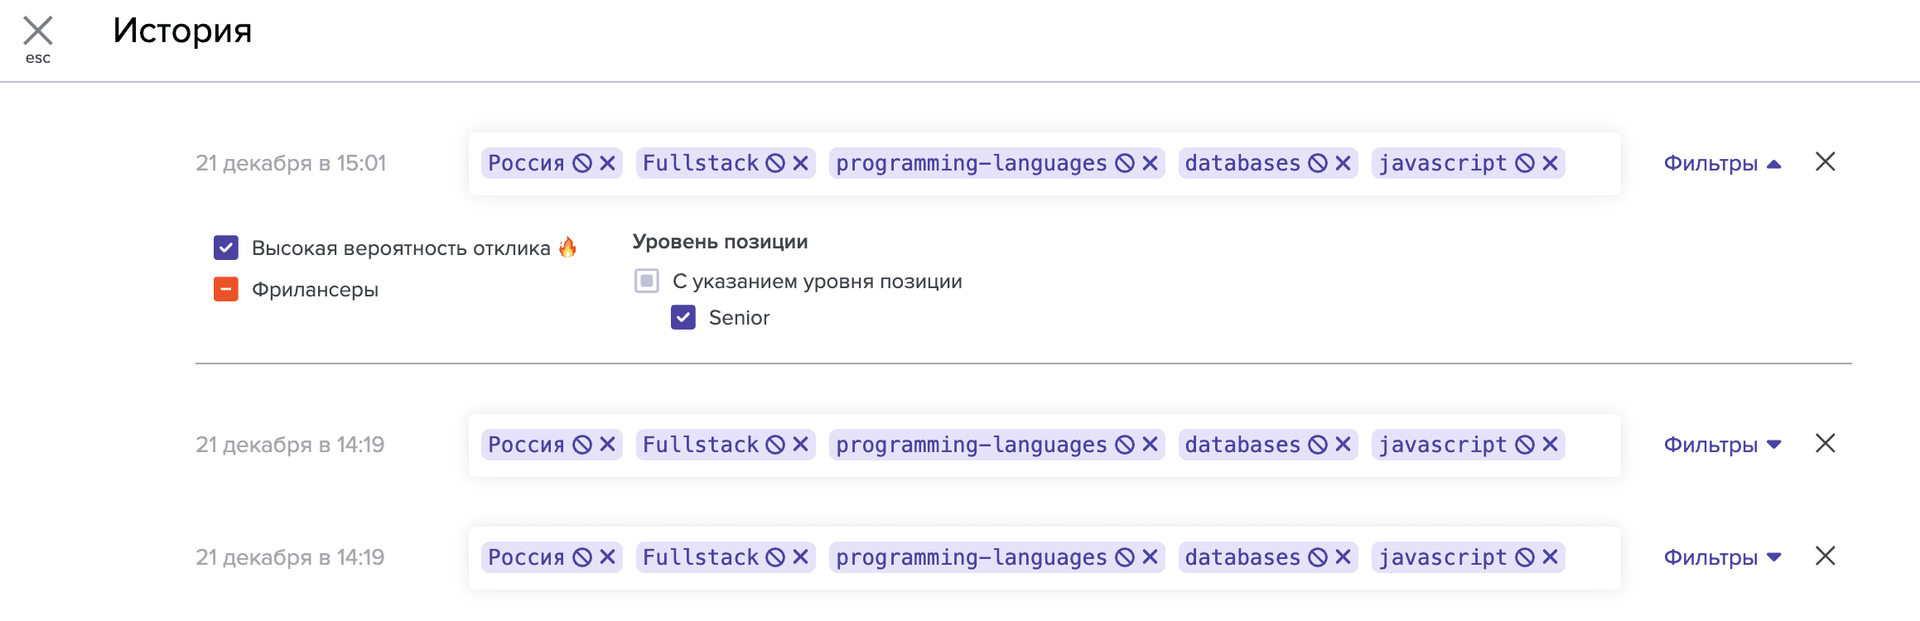Delete the 15:01 history entry
The image size is (1920, 621).
tap(1825, 162)
